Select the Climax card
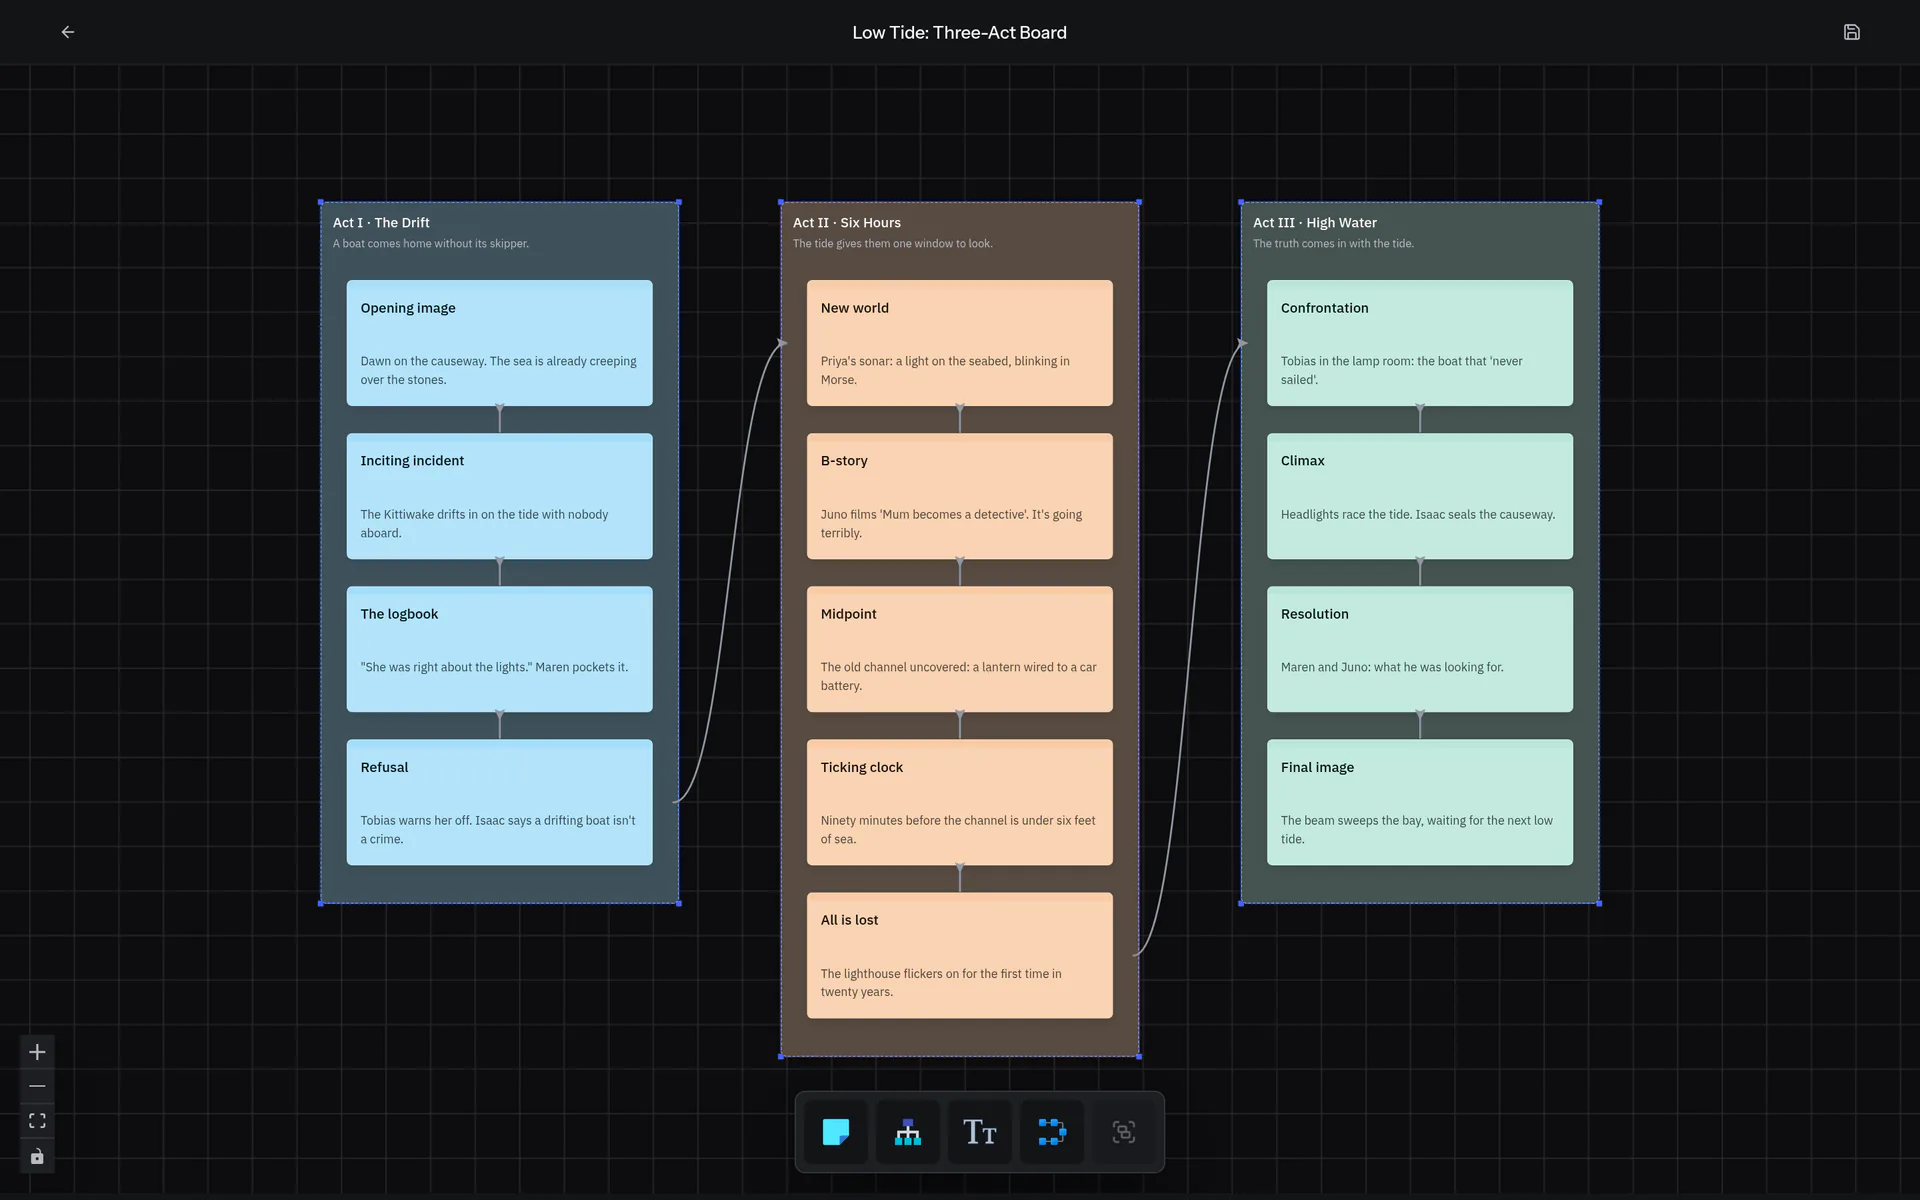 (x=1419, y=496)
